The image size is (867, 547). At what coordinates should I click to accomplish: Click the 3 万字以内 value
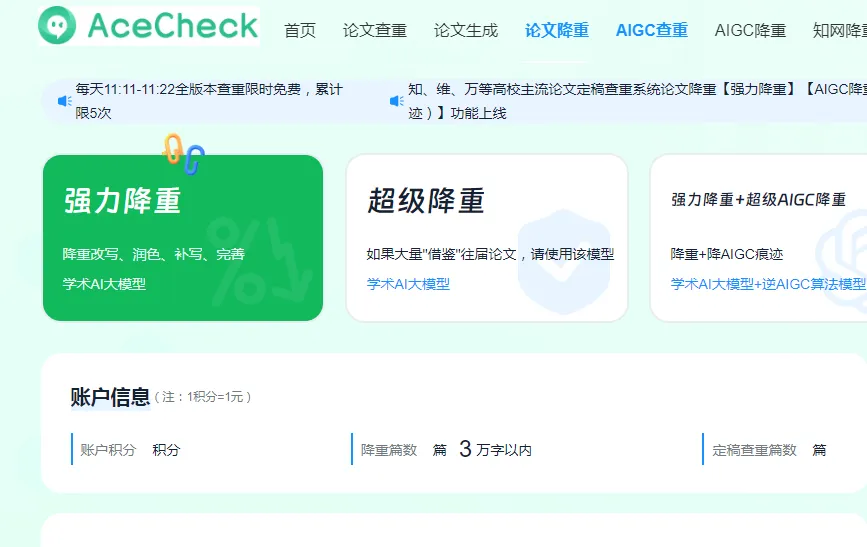[x=495, y=449]
